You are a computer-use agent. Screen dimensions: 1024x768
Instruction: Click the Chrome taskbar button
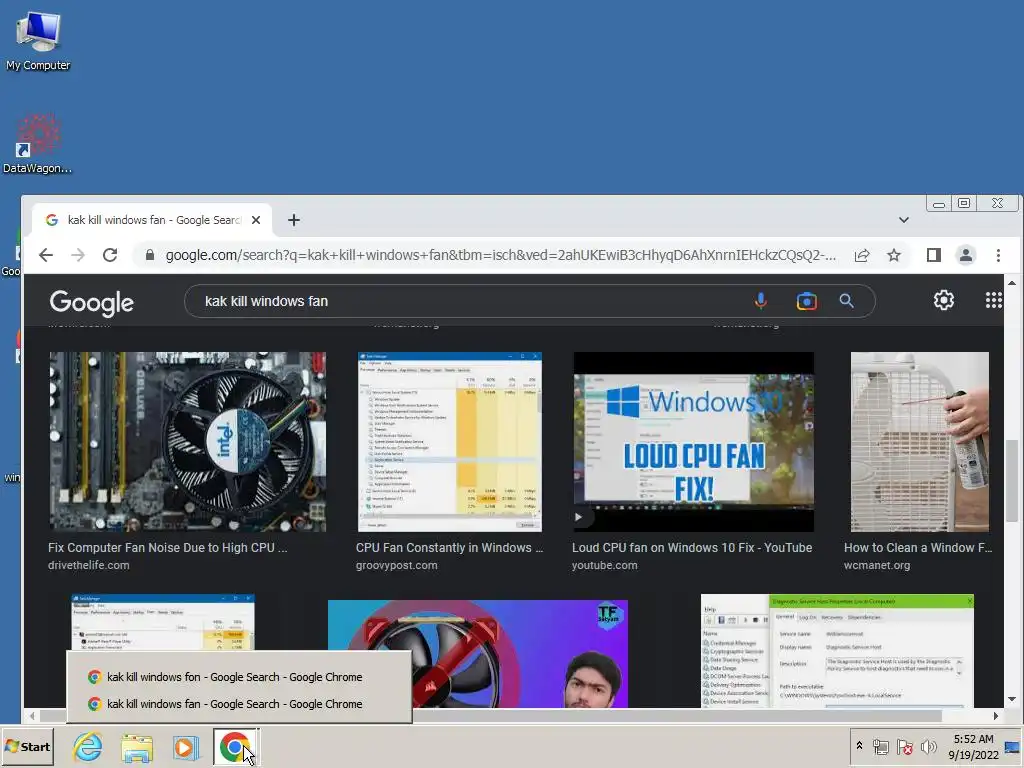coord(235,747)
